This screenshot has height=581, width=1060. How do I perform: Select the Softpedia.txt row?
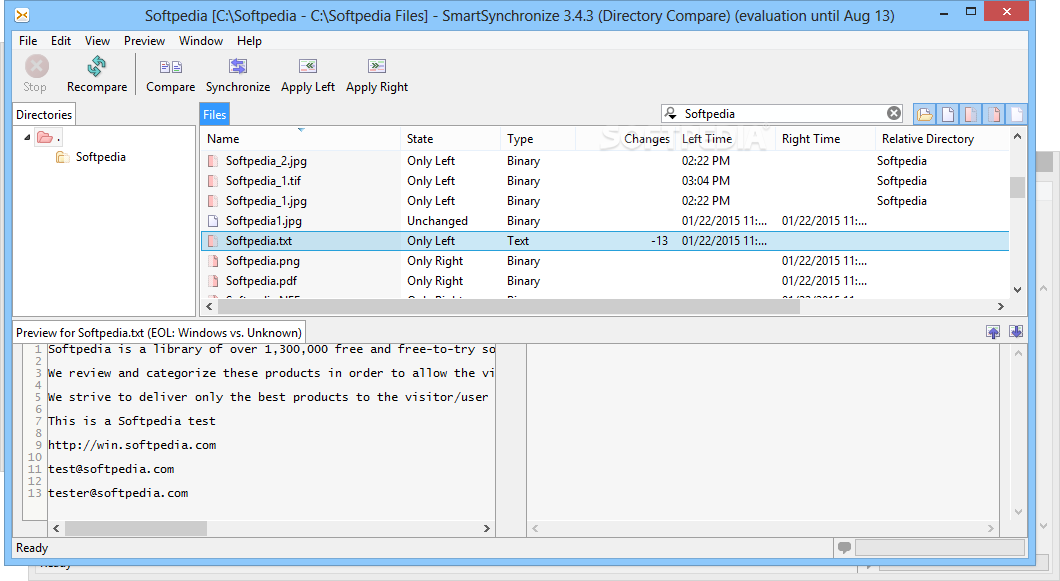pos(605,241)
